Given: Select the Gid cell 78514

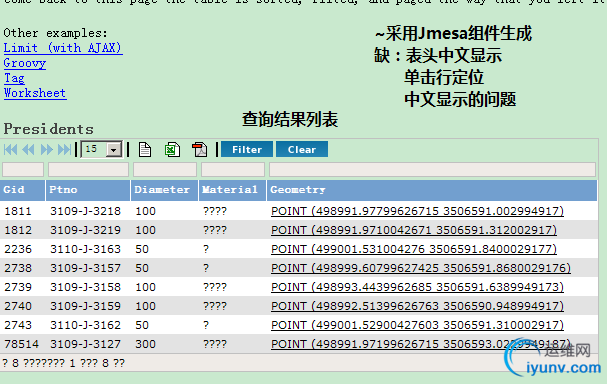Looking at the screenshot, I should tap(22, 344).
